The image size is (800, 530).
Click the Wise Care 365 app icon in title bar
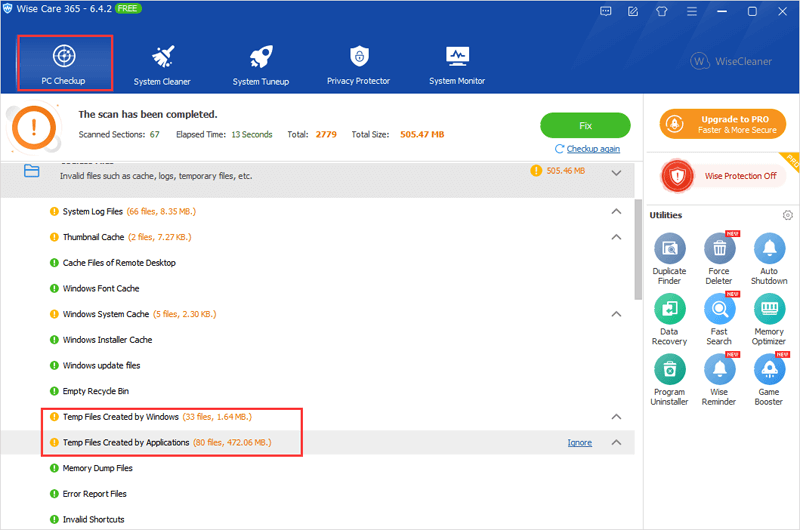[x=8, y=9]
